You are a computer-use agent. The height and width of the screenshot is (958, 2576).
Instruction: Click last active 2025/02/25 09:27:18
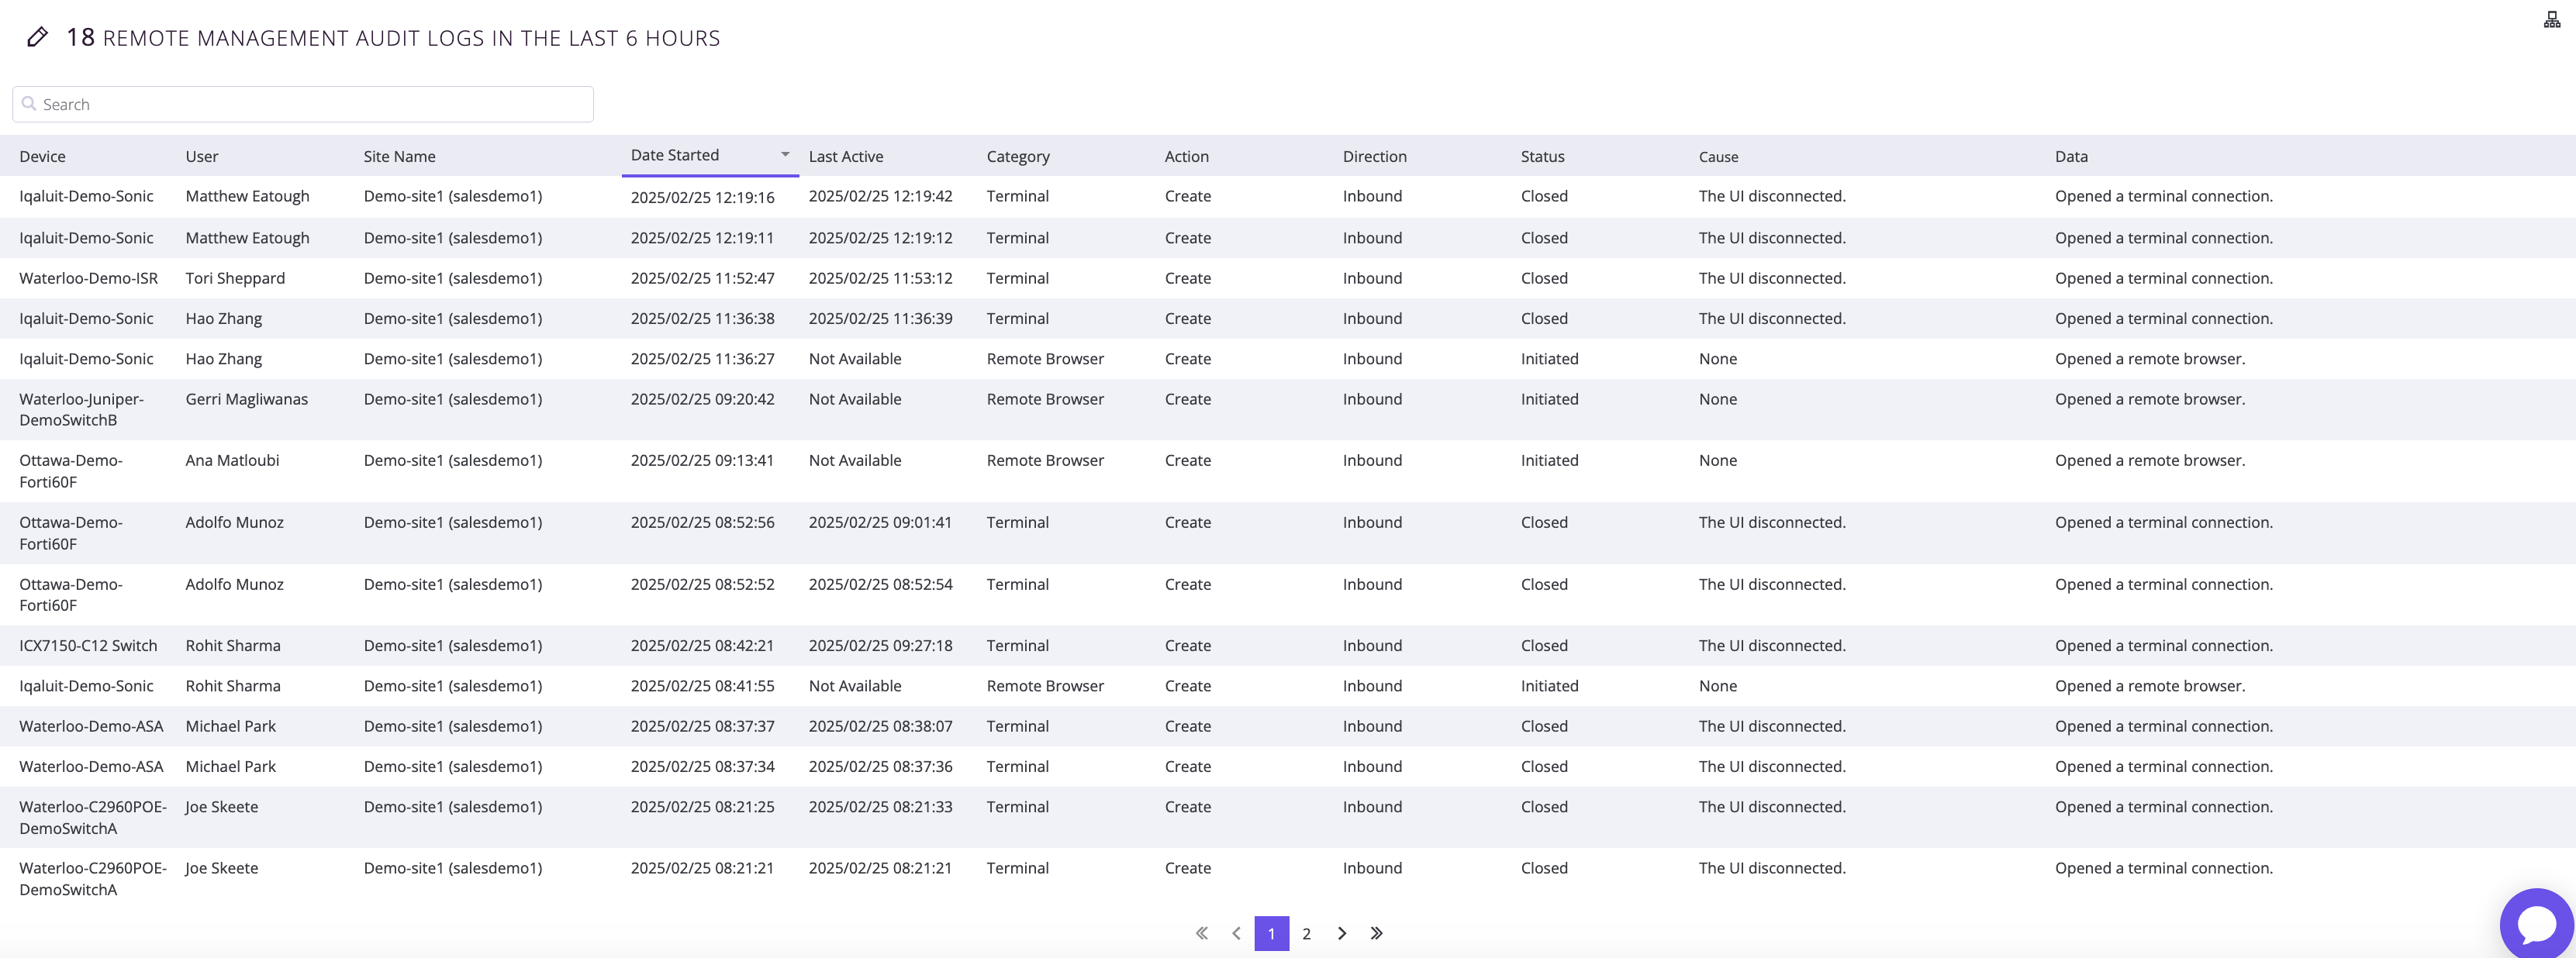pyautogui.click(x=881, y=645)
